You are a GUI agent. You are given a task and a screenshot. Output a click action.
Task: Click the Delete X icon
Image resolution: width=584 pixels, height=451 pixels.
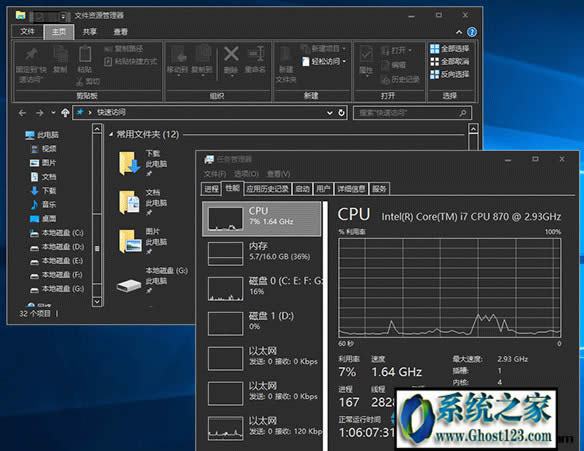coord(231,54)
